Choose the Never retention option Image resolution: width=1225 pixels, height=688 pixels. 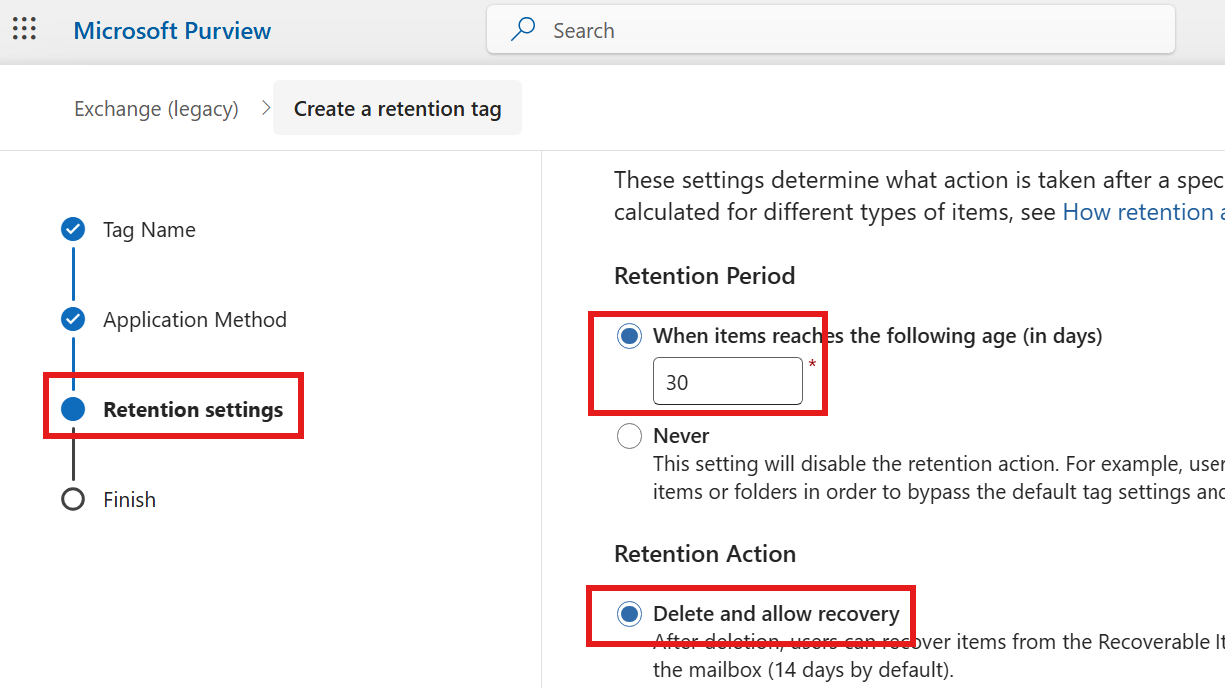tap(629, 436)
